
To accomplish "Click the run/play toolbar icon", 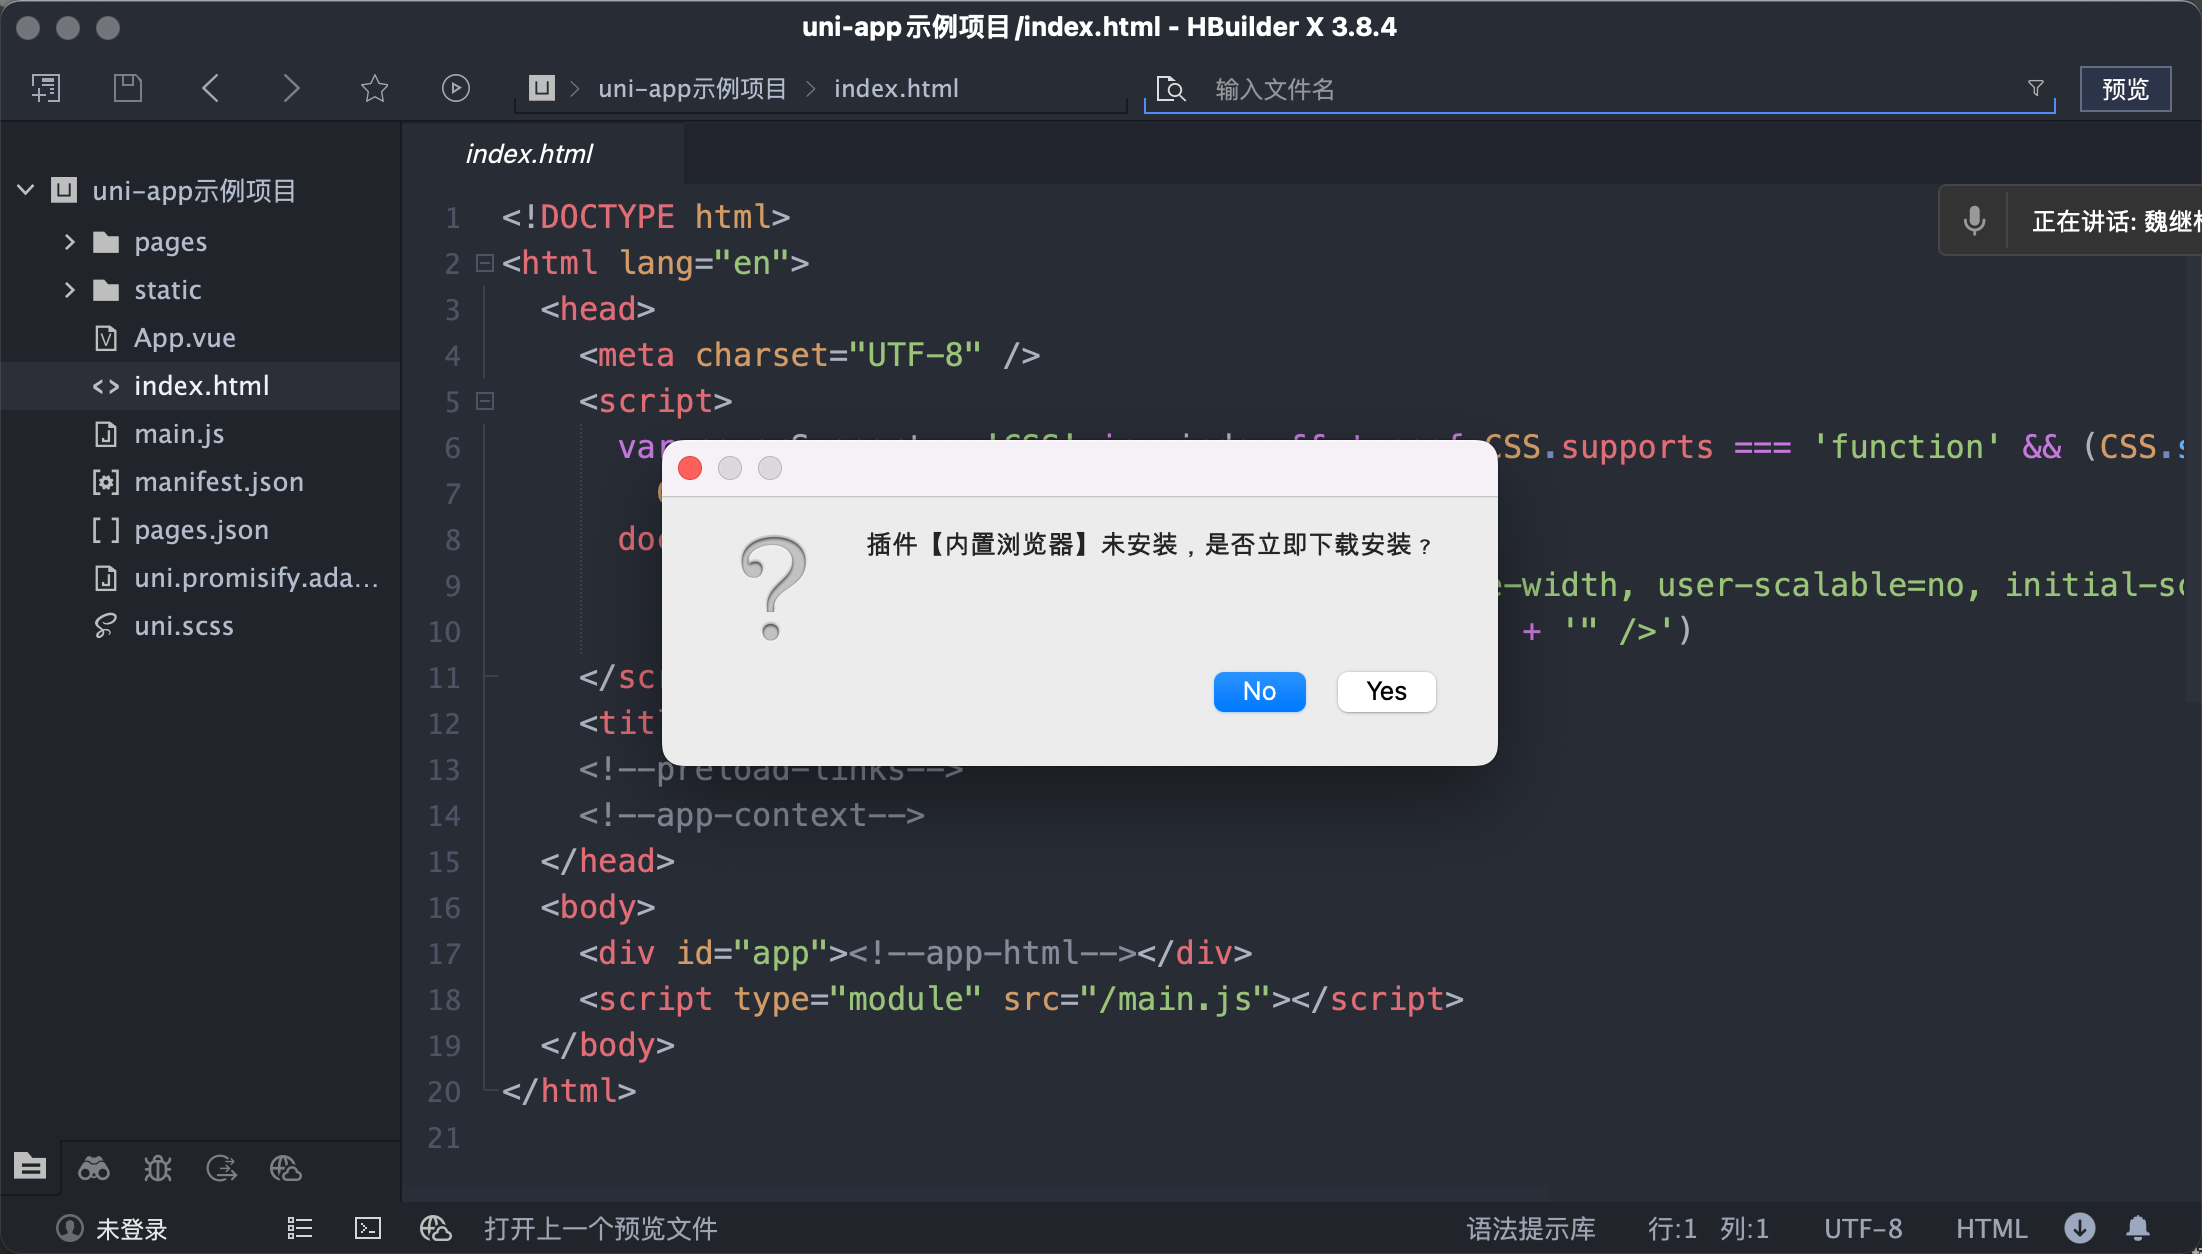I will (x=456, y=88).
